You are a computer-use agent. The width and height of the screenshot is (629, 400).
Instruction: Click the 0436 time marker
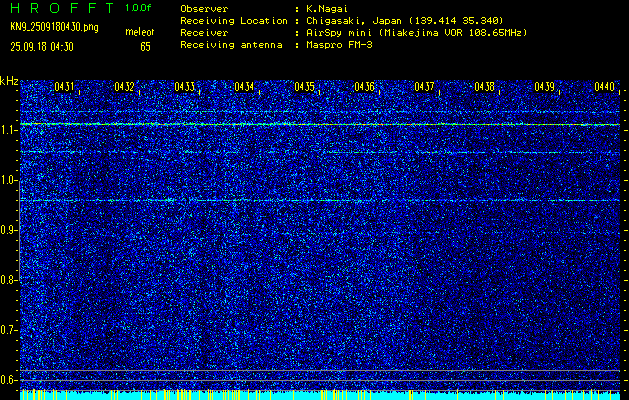(x=364, y=87)
